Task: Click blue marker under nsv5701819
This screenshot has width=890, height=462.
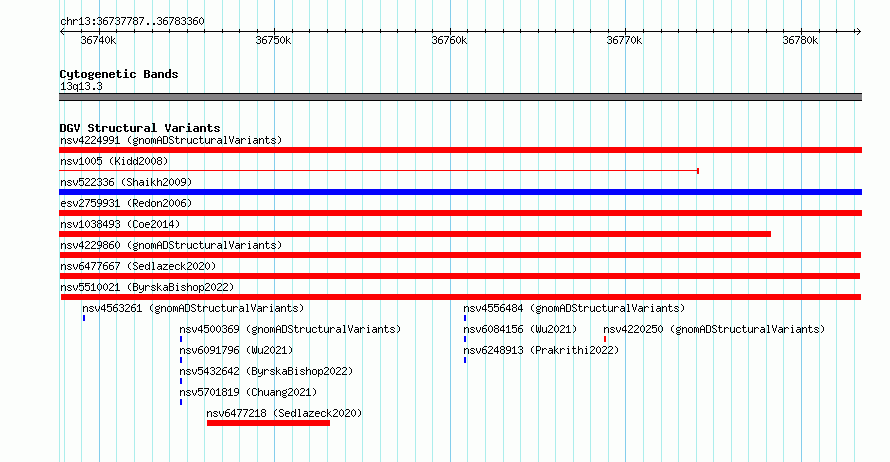Action: click(x=181, y=402)
